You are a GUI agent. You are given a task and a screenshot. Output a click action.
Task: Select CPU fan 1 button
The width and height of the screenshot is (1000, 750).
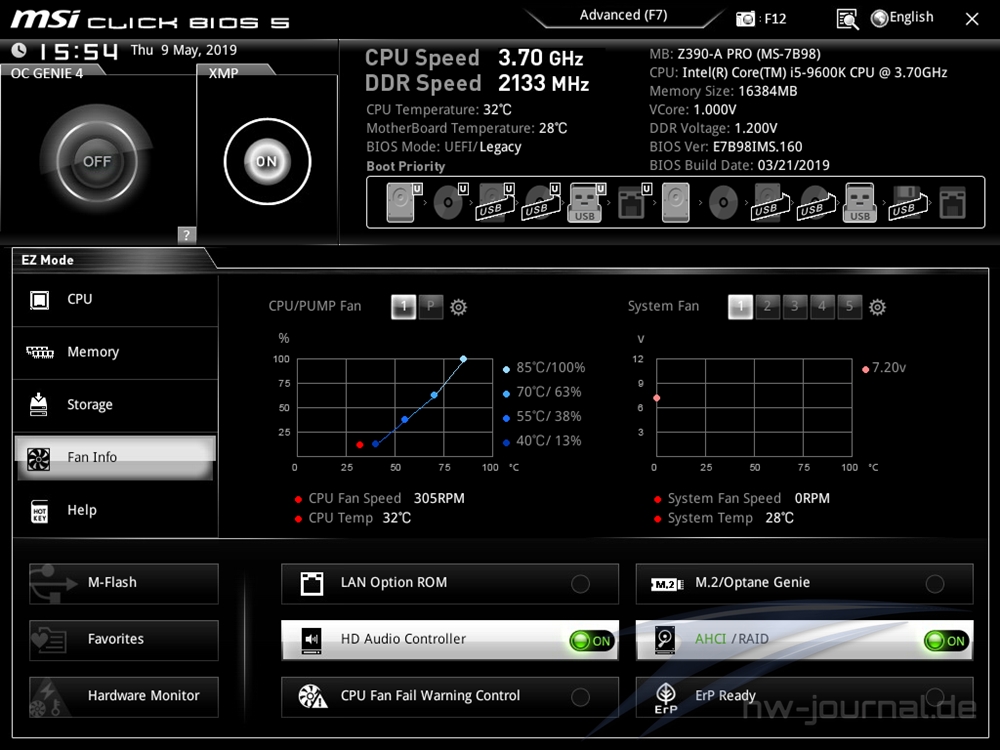pos(403,307)
